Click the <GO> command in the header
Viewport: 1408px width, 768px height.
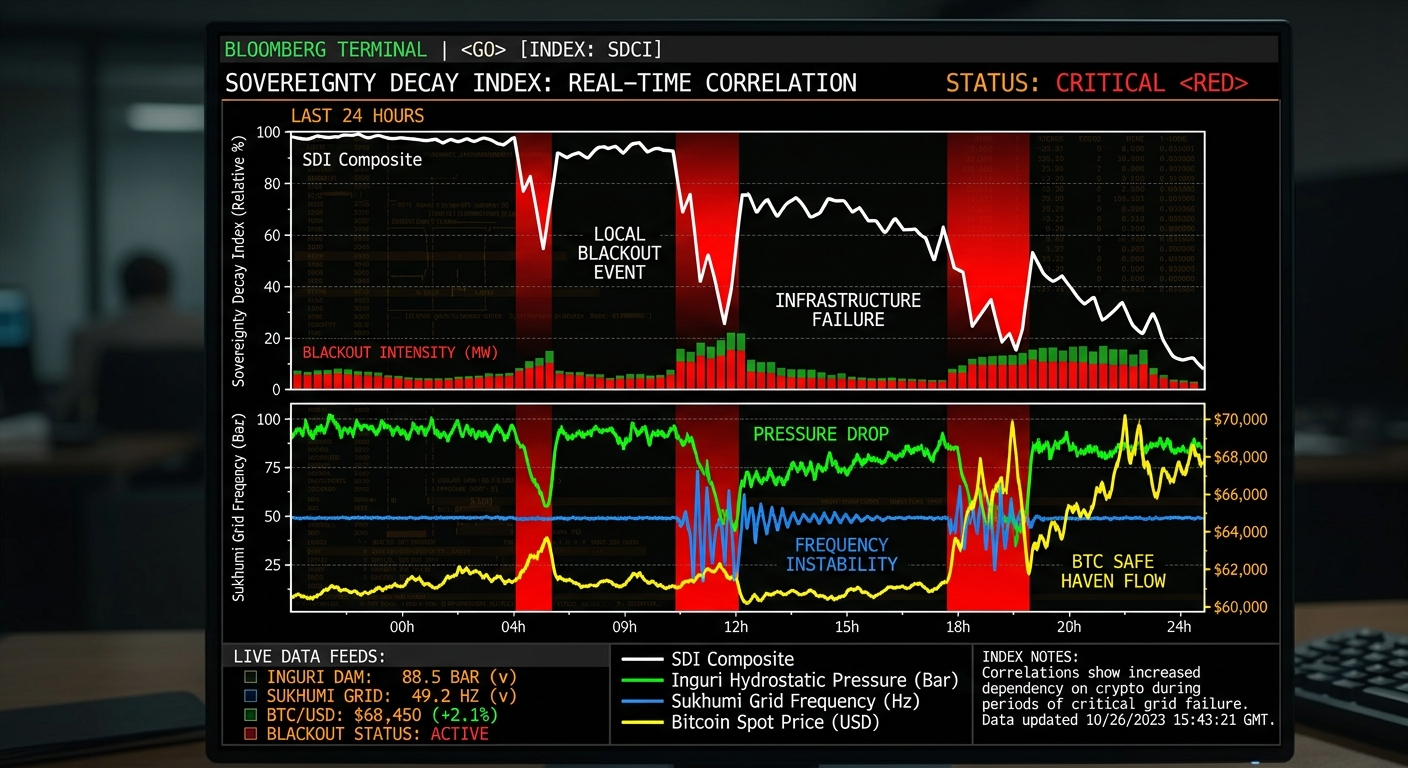485,49
